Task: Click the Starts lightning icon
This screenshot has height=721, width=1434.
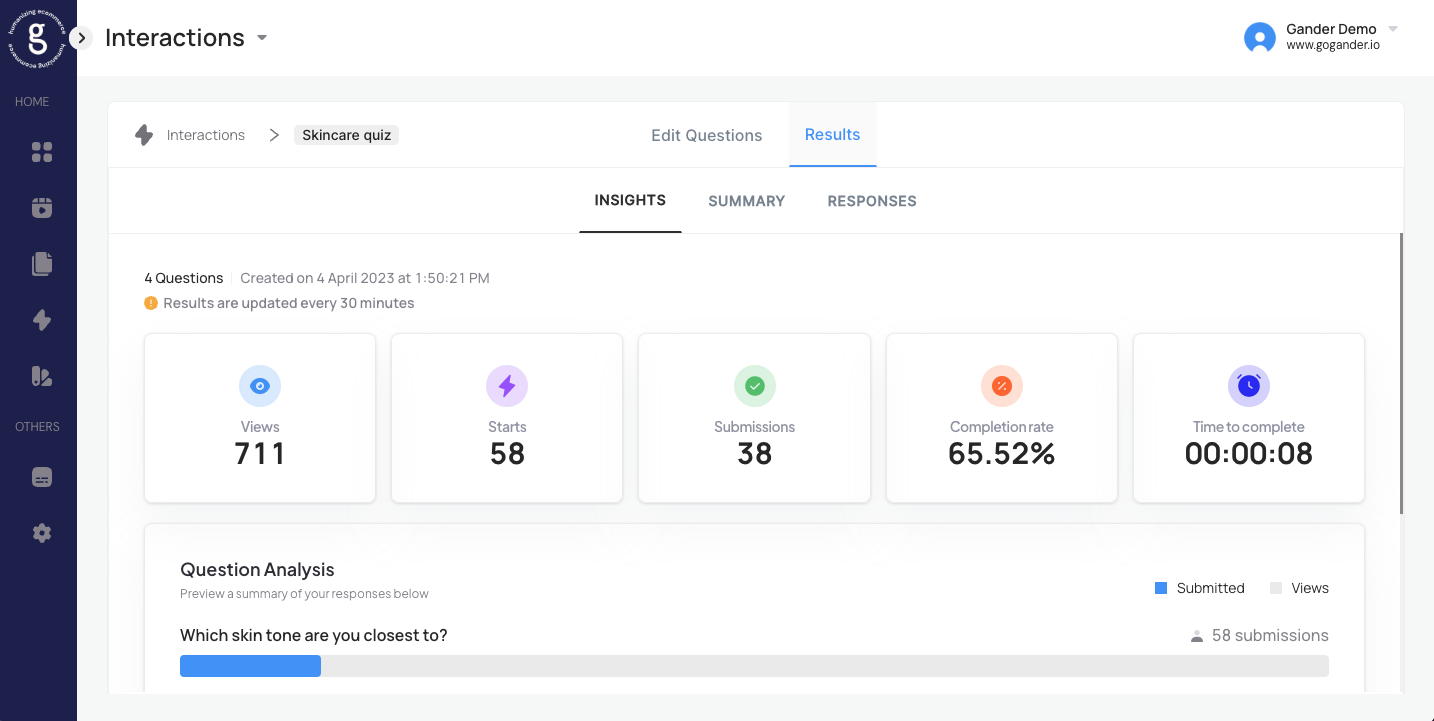Action: click(507, 386)
